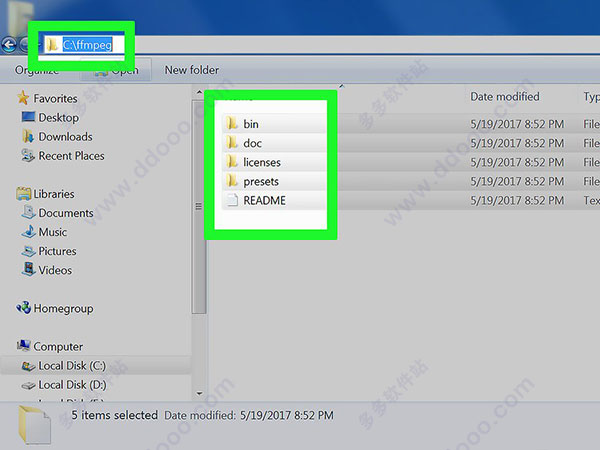Select Computer in navigation pane

(58, 347)
